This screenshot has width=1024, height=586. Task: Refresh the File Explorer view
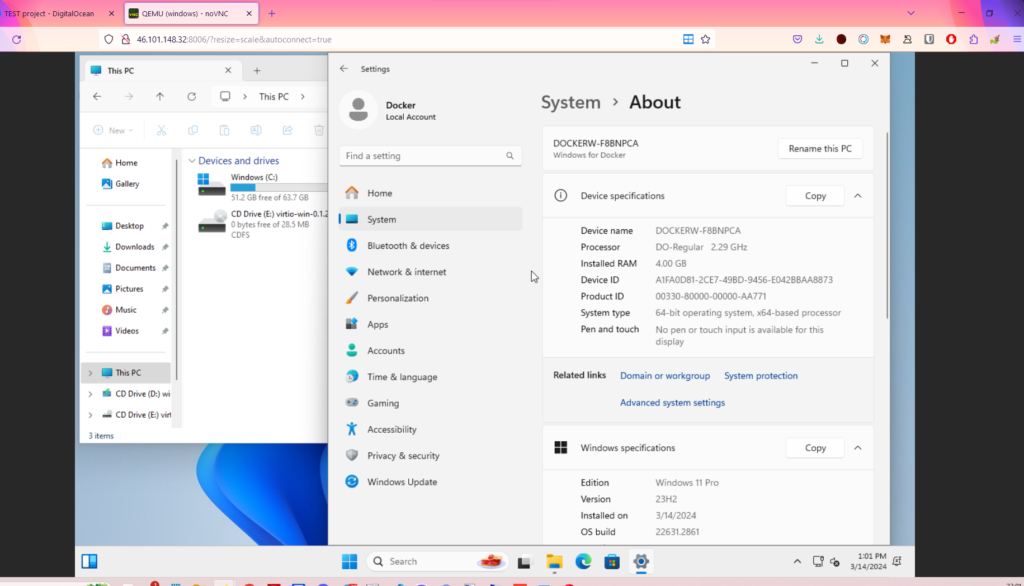click(x=191, y=96)
